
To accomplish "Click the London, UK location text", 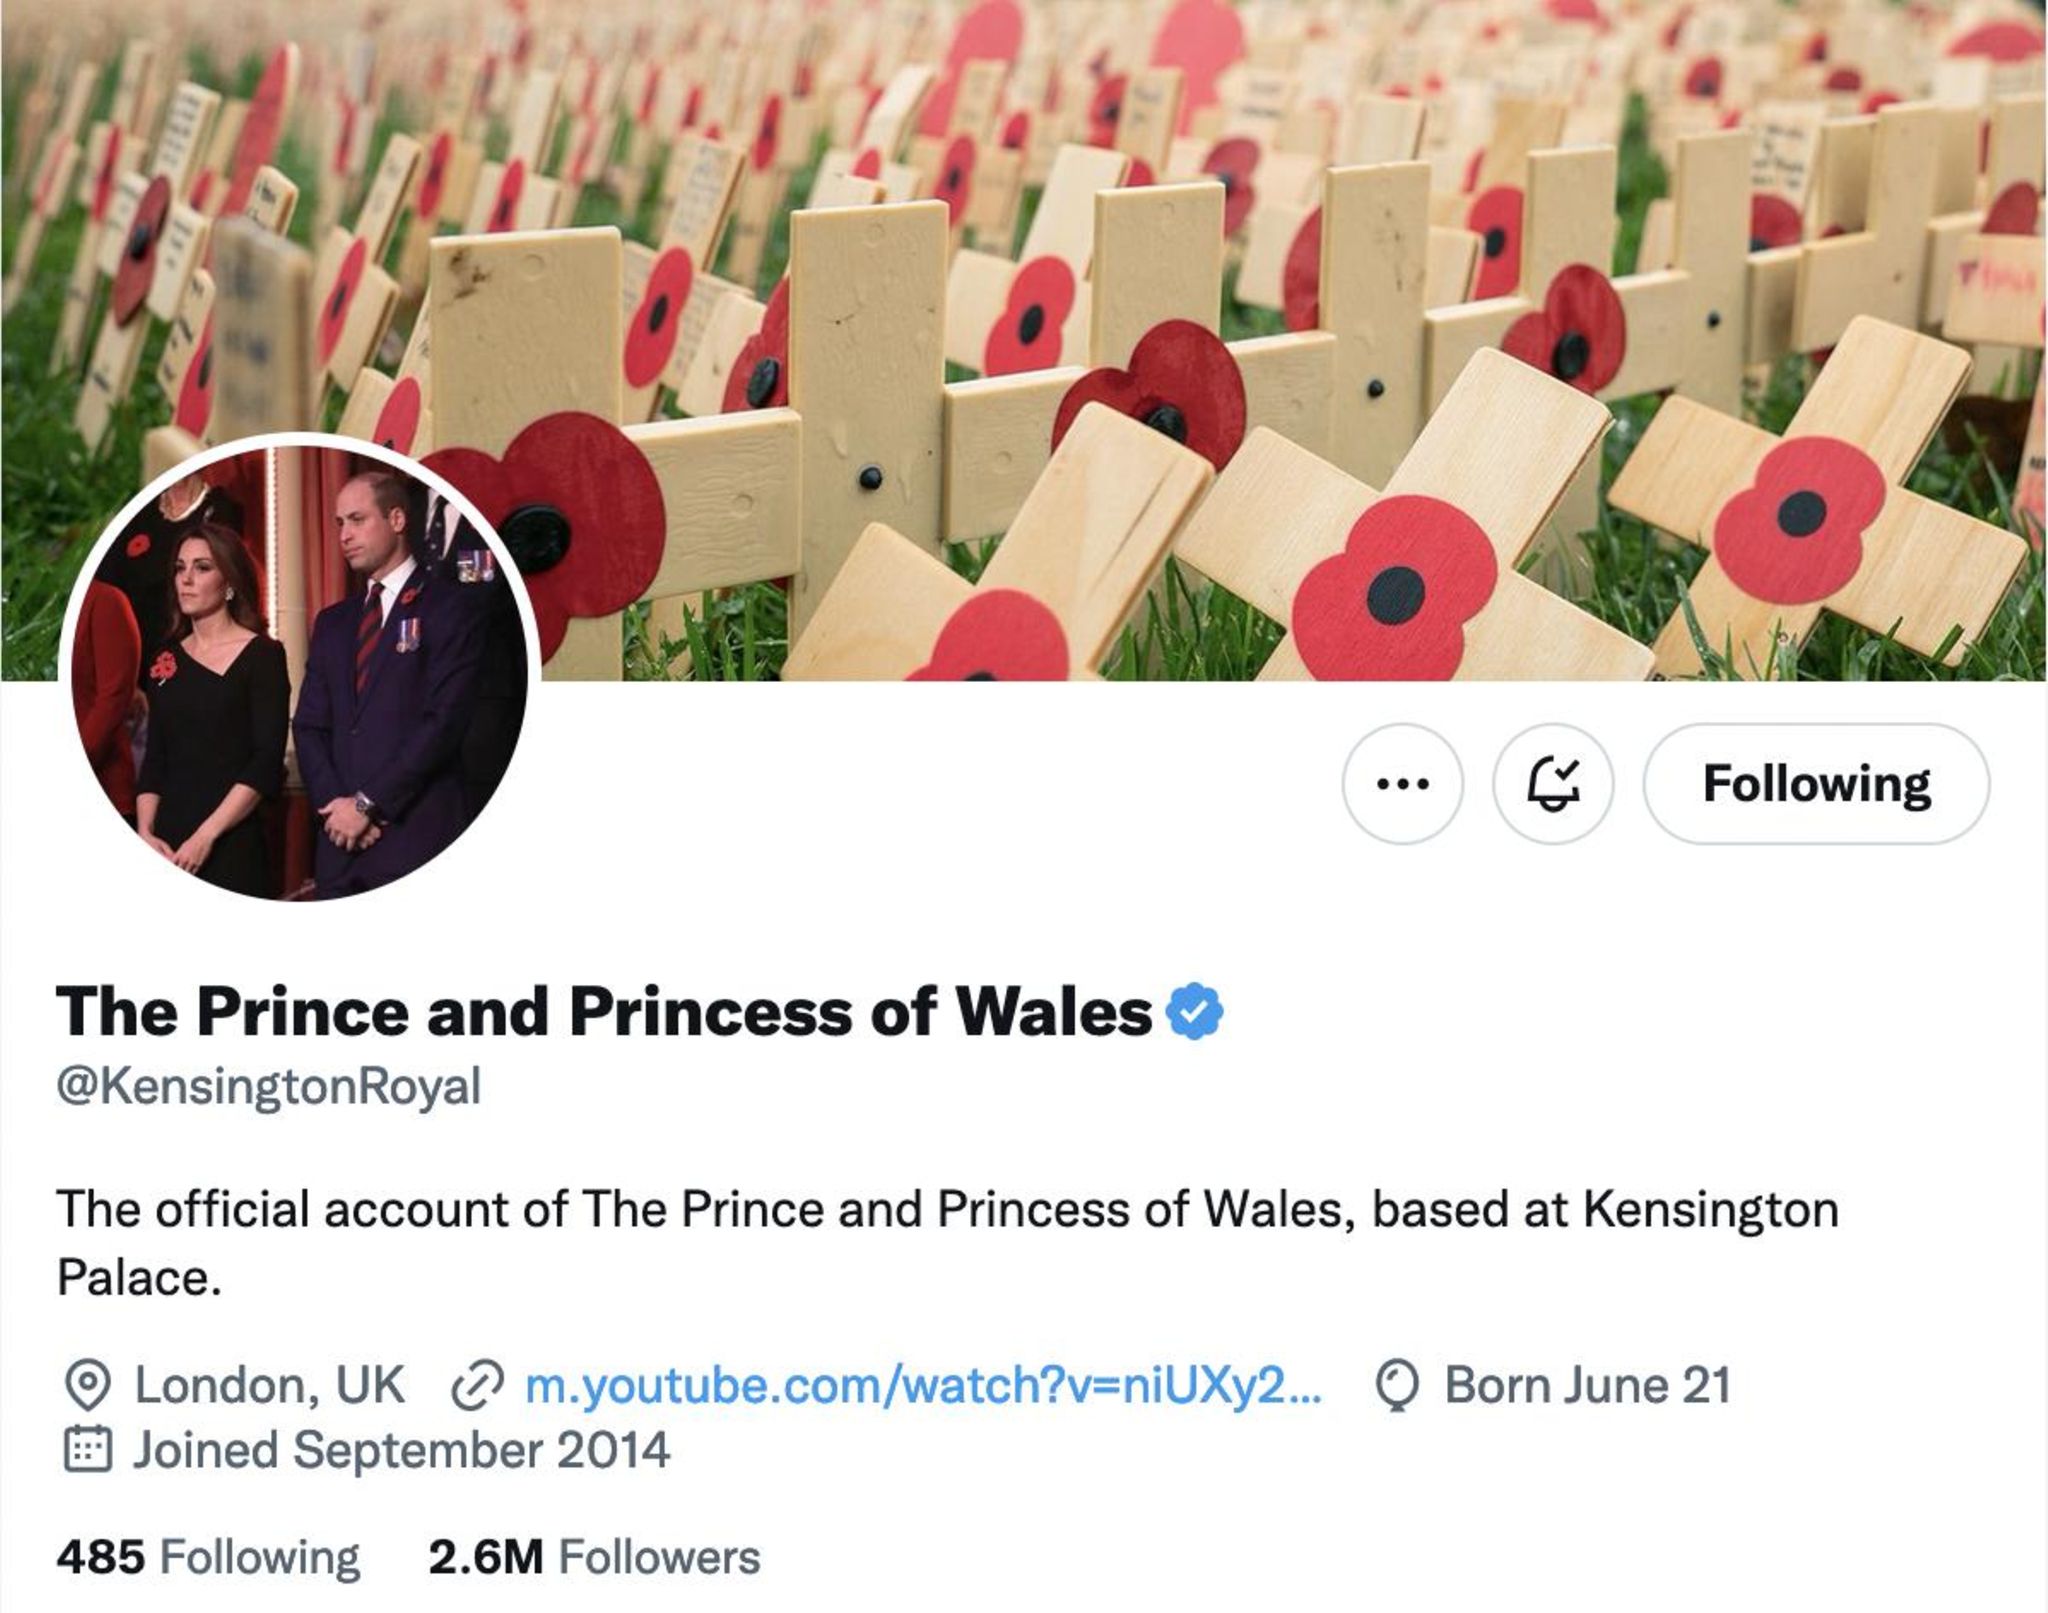I will pyautogui.click(x=268, y=1386).
